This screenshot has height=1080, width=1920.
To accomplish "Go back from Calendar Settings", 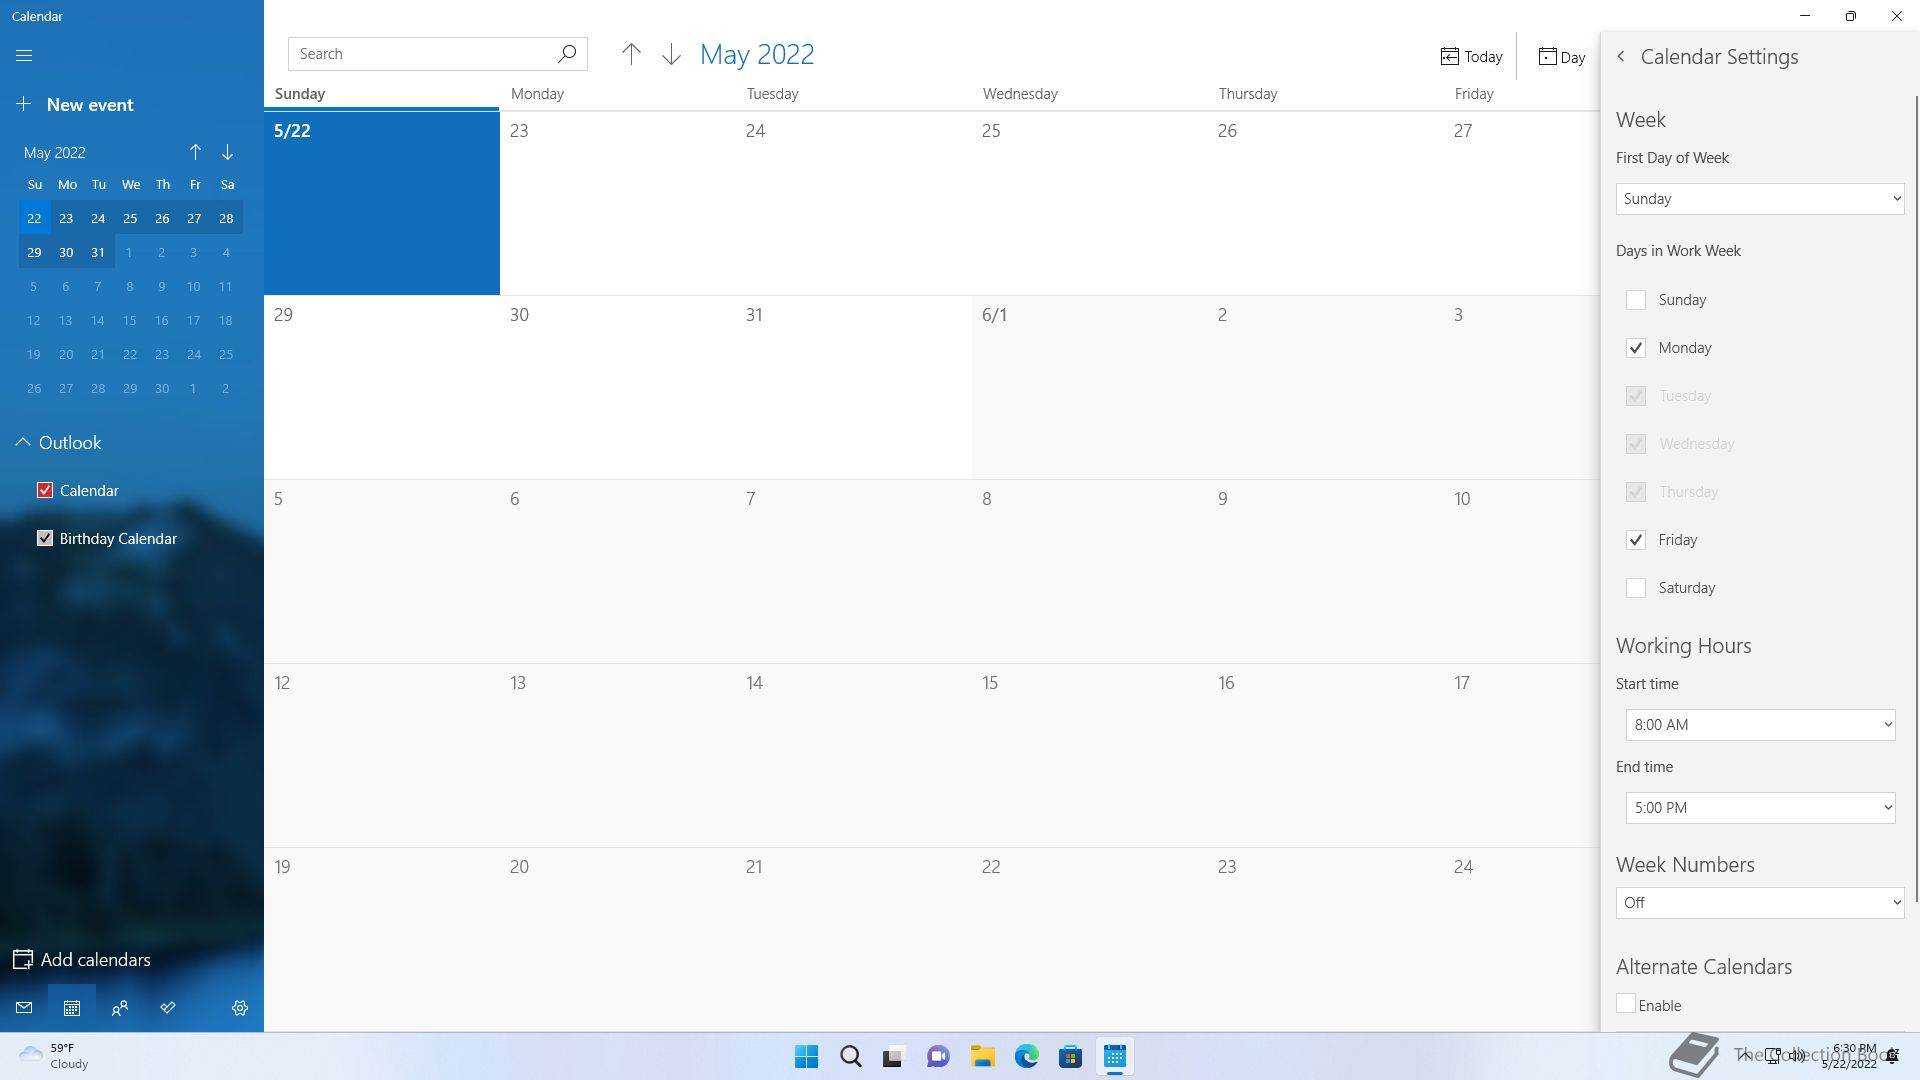I will [1621, 57].
